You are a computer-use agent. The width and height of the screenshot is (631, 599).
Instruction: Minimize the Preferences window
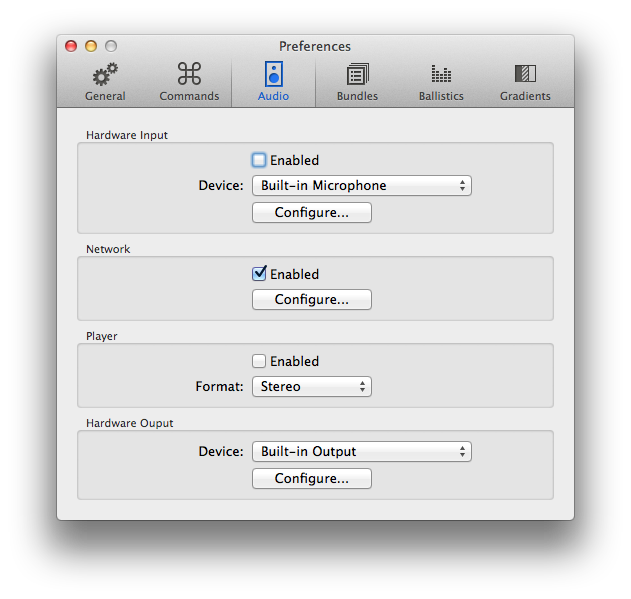pos(91,46)
